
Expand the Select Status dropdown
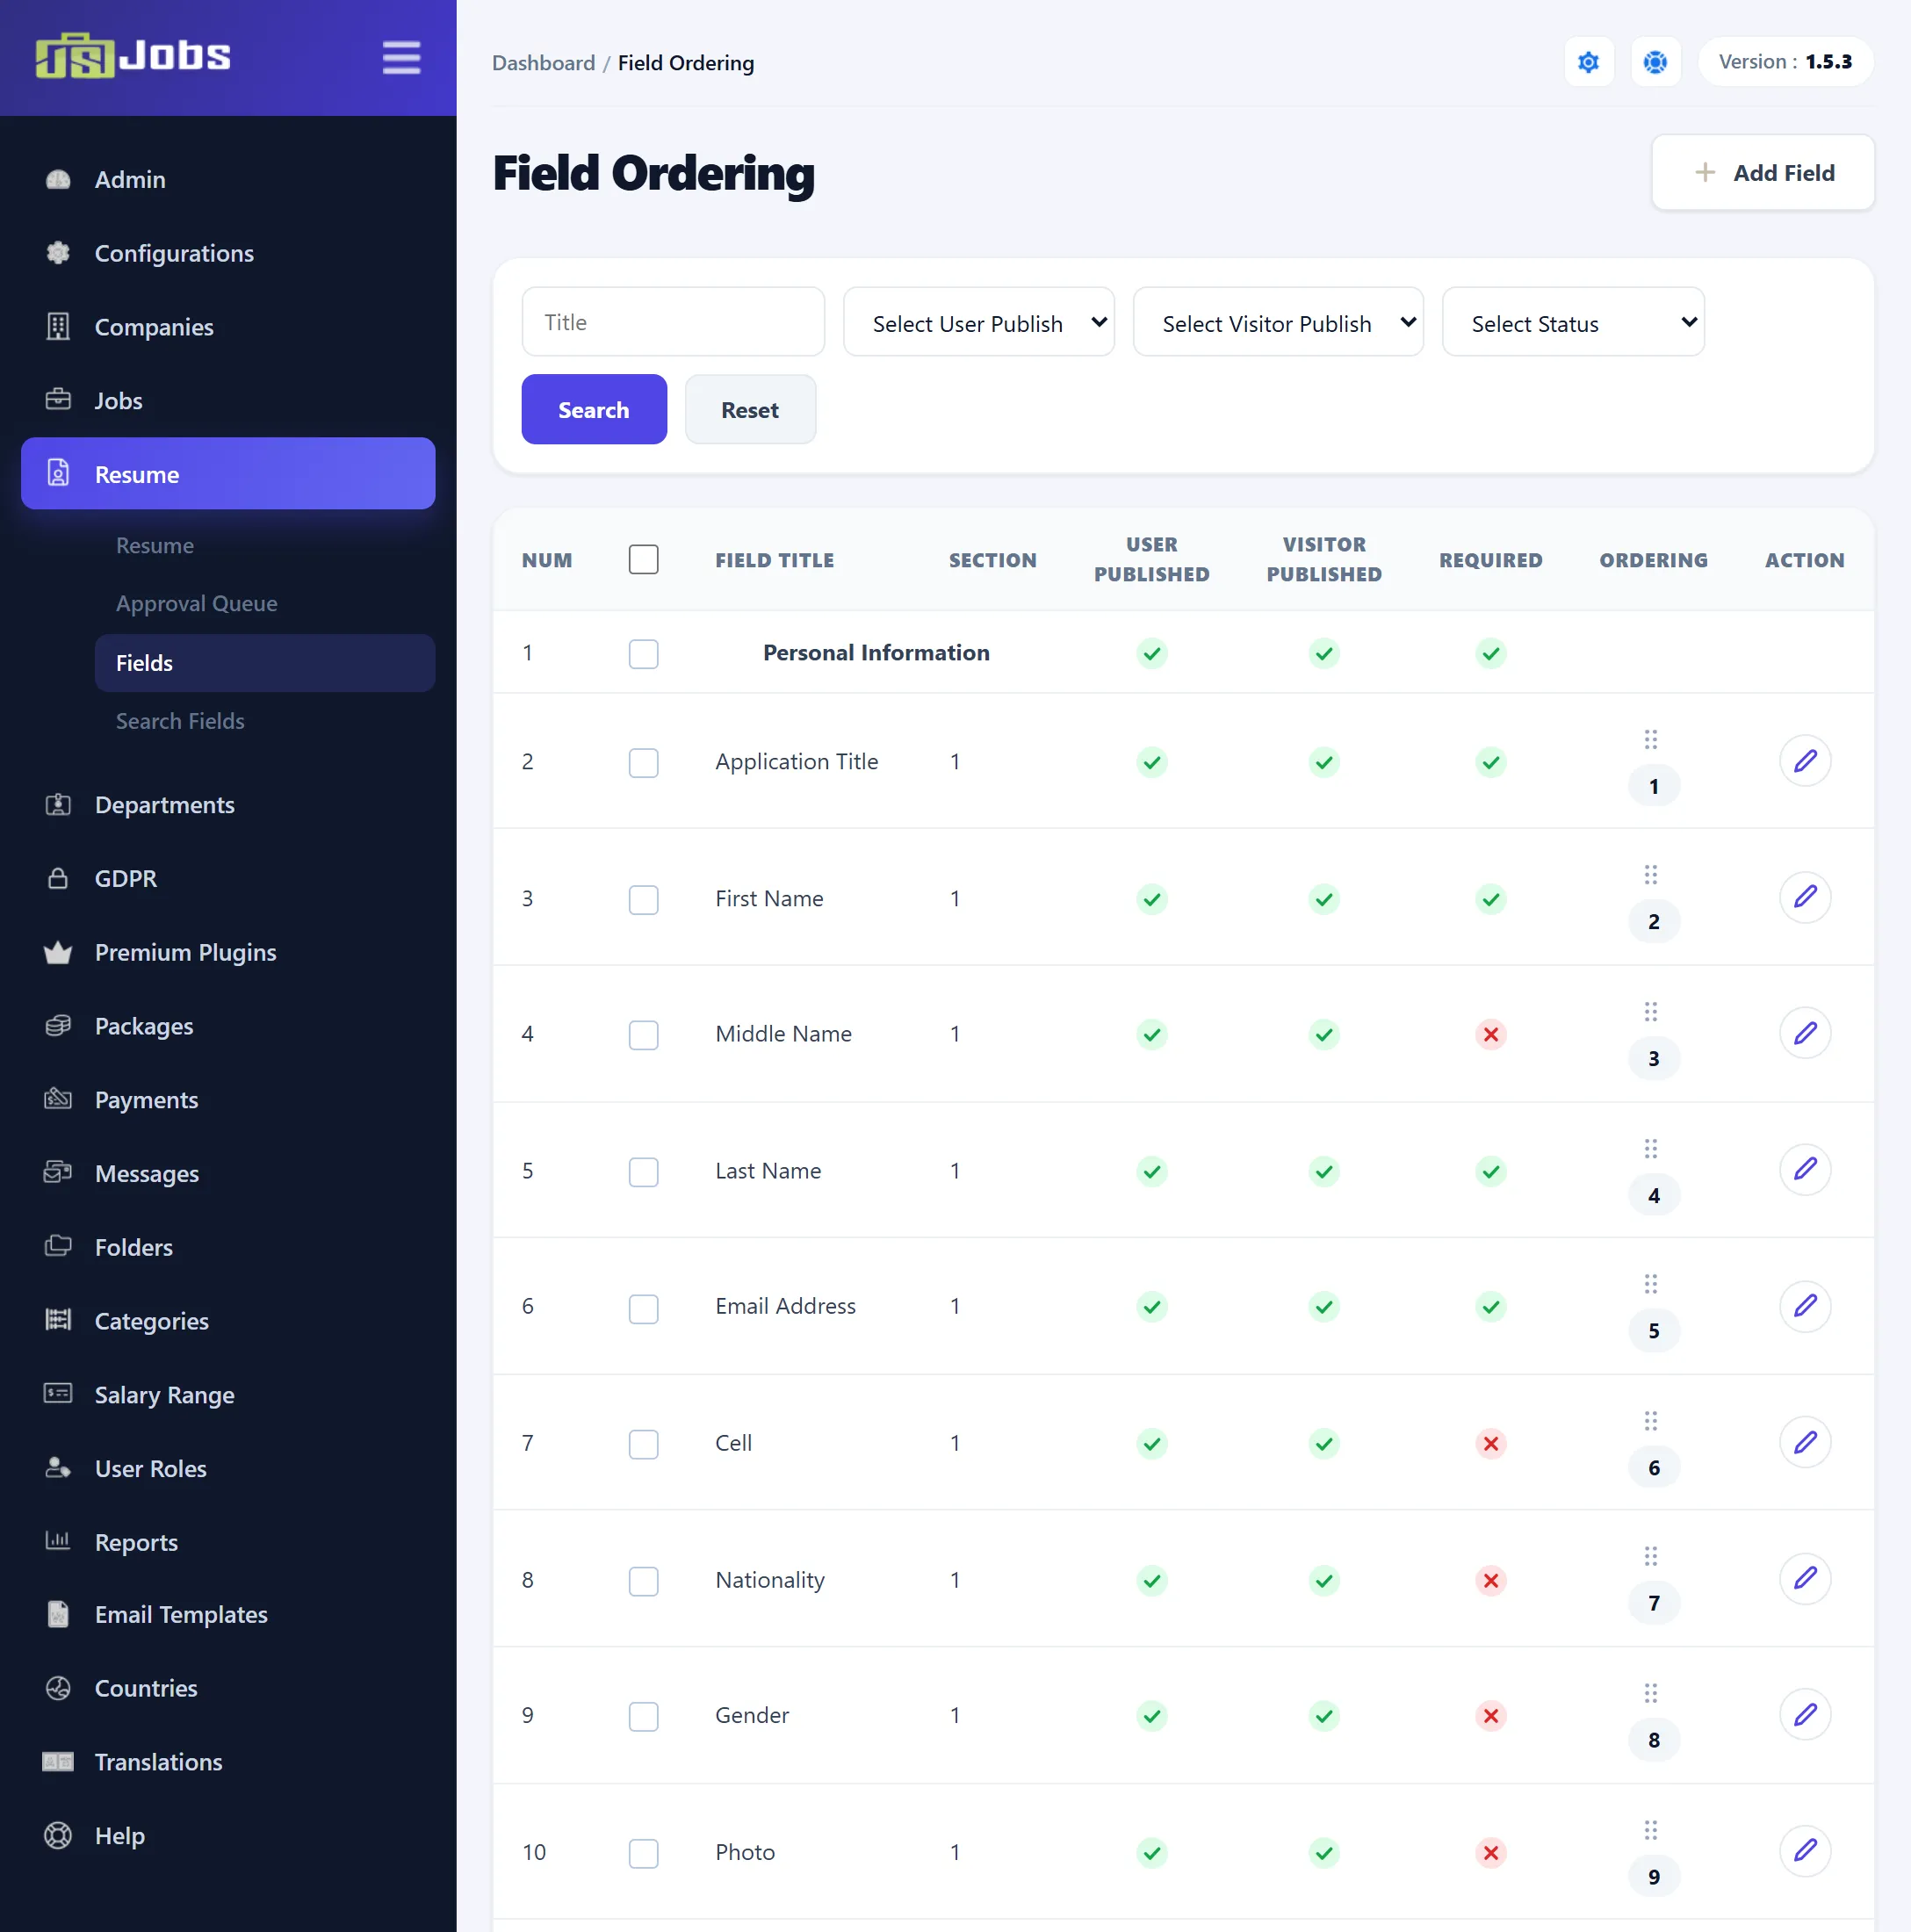1572,322
